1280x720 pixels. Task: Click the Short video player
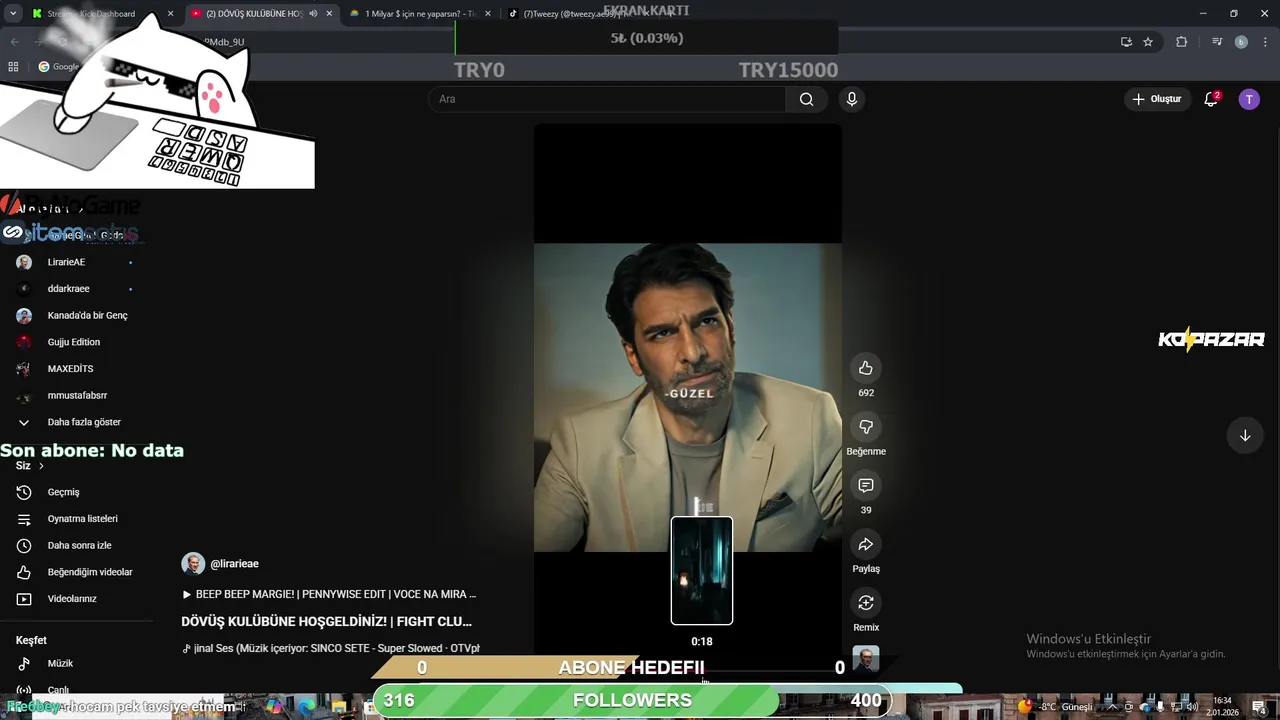click(688, 397)
